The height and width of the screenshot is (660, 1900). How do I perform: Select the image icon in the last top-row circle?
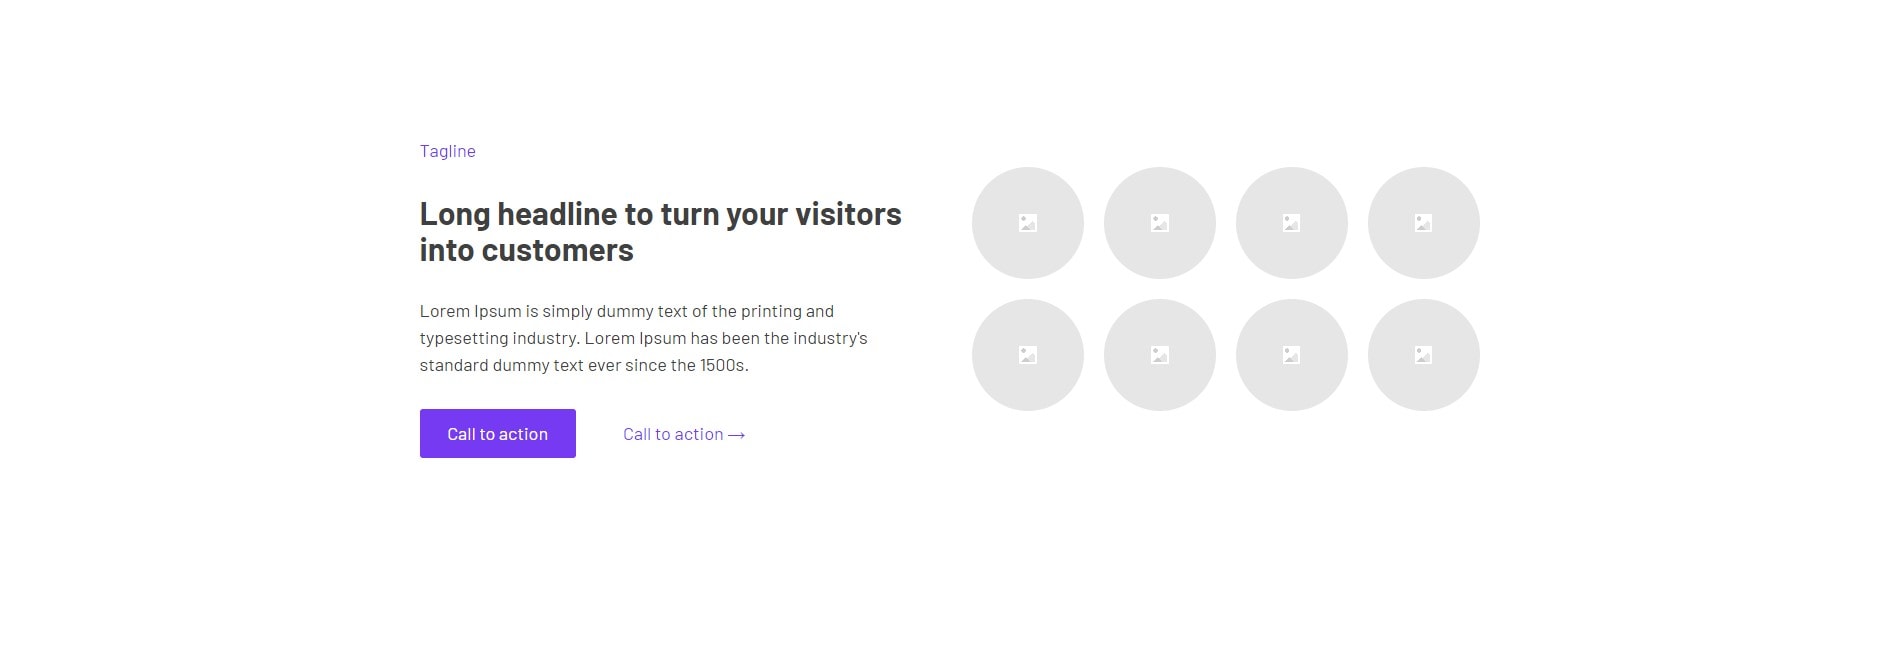coord(1423,223)
